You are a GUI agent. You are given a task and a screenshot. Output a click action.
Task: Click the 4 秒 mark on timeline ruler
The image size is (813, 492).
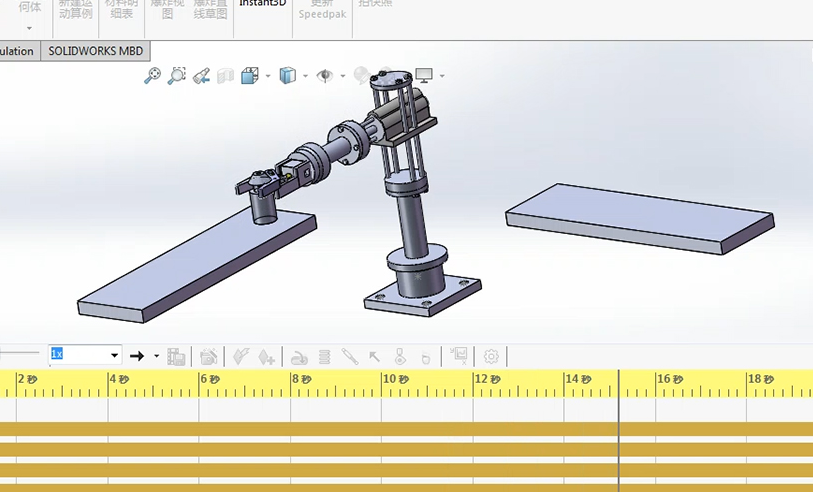click(119, 379)
